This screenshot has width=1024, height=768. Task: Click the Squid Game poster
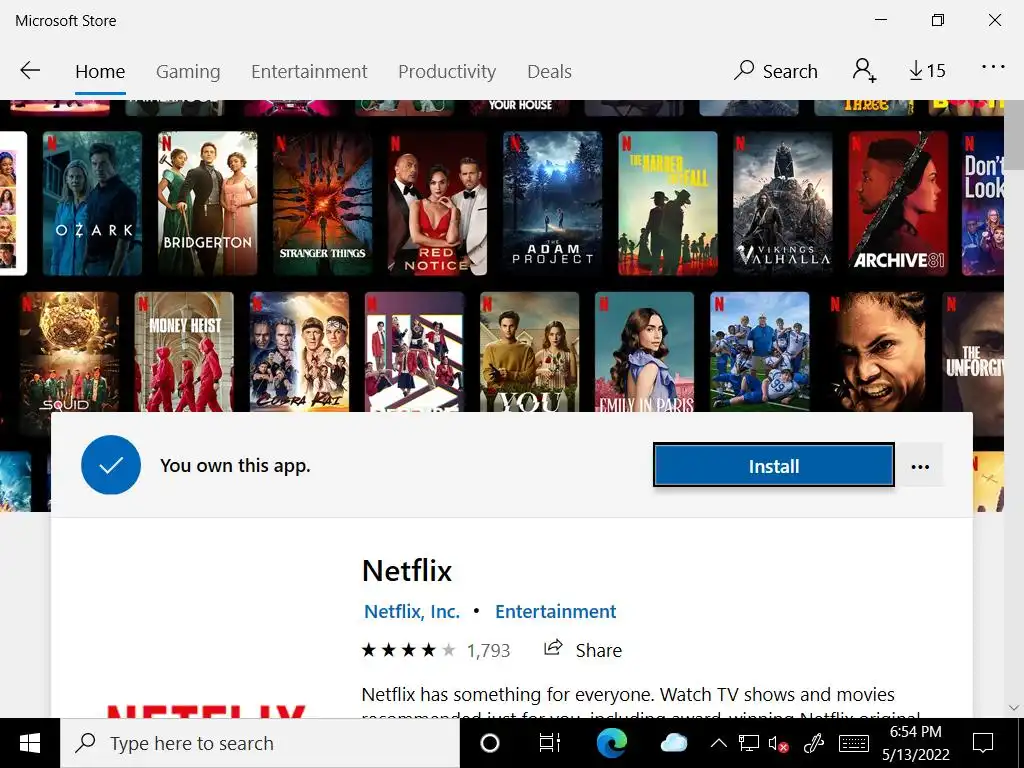coord(69,352)
